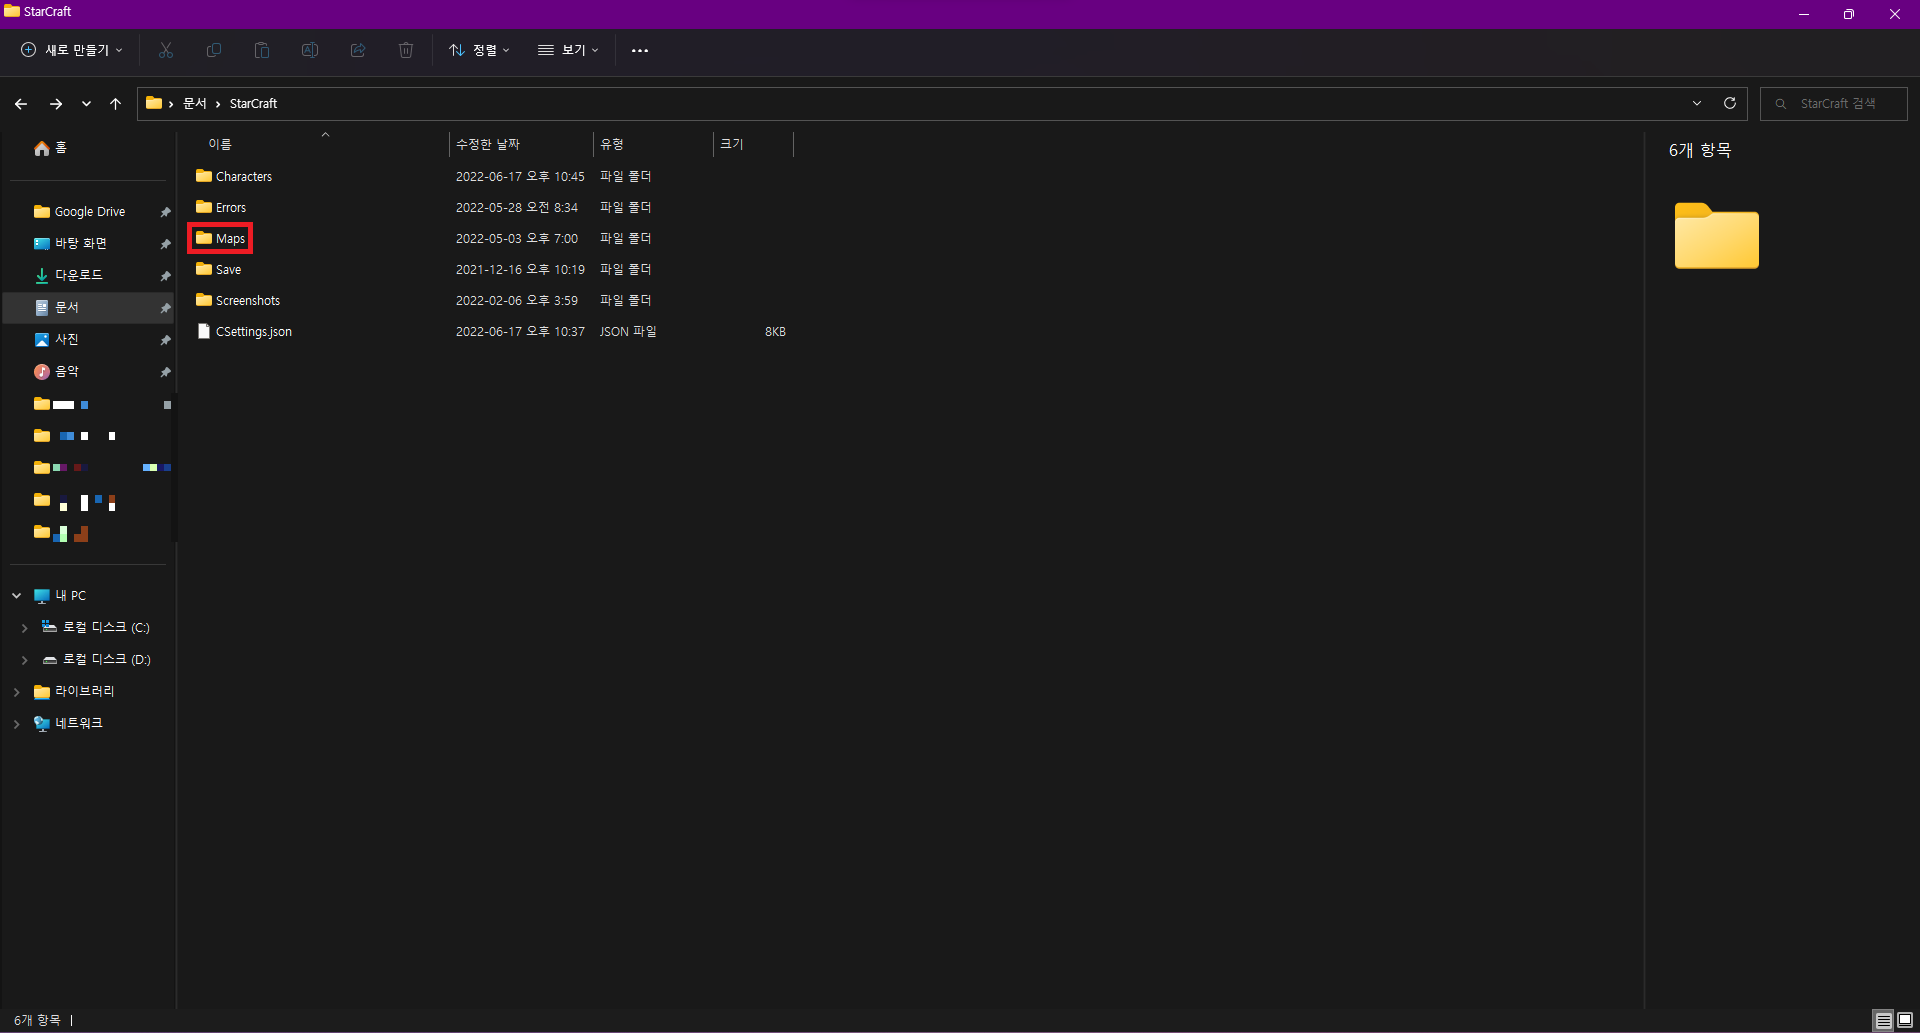
Task: Open 홈 in the navigation pane
Action: 50,148
